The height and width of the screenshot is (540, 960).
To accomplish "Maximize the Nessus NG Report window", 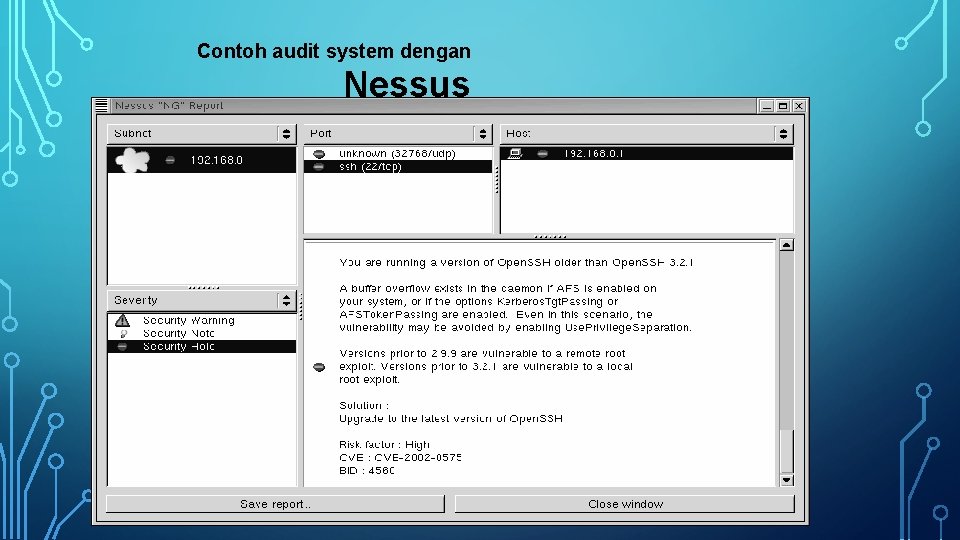I will [x=783, y=106].
